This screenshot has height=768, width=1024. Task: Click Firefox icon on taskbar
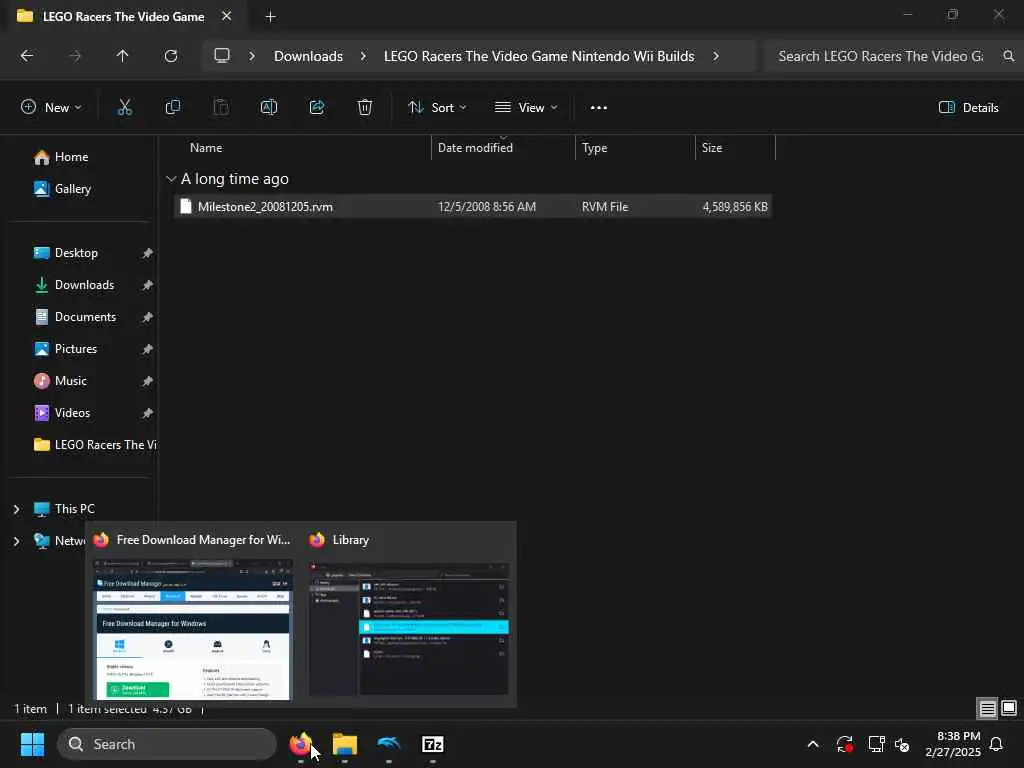(300, 744)
